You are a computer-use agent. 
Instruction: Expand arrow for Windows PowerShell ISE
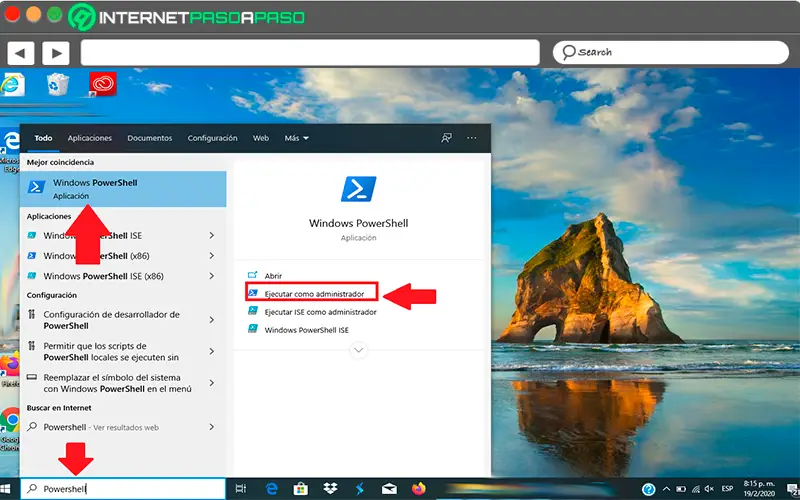211,236
